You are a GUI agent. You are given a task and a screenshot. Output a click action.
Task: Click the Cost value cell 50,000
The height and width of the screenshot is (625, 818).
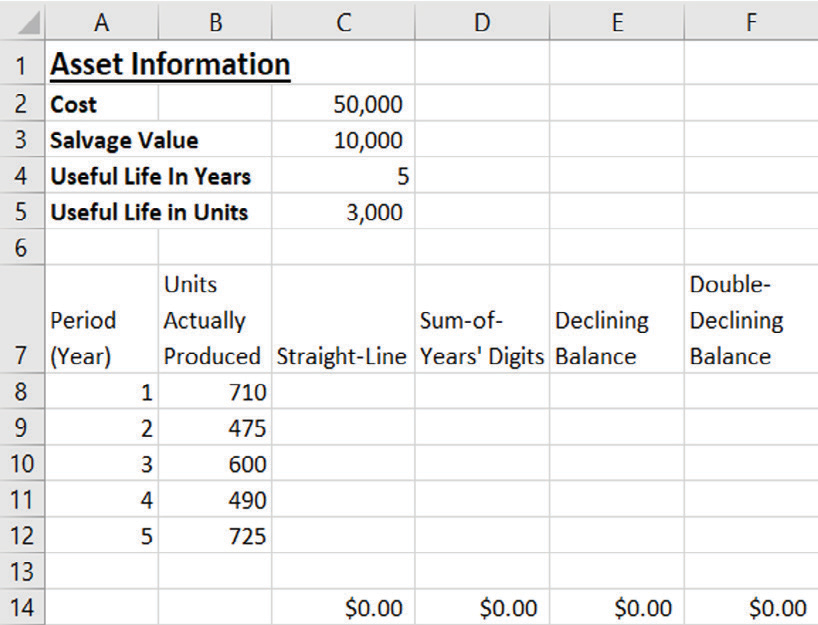click(342, 103)
